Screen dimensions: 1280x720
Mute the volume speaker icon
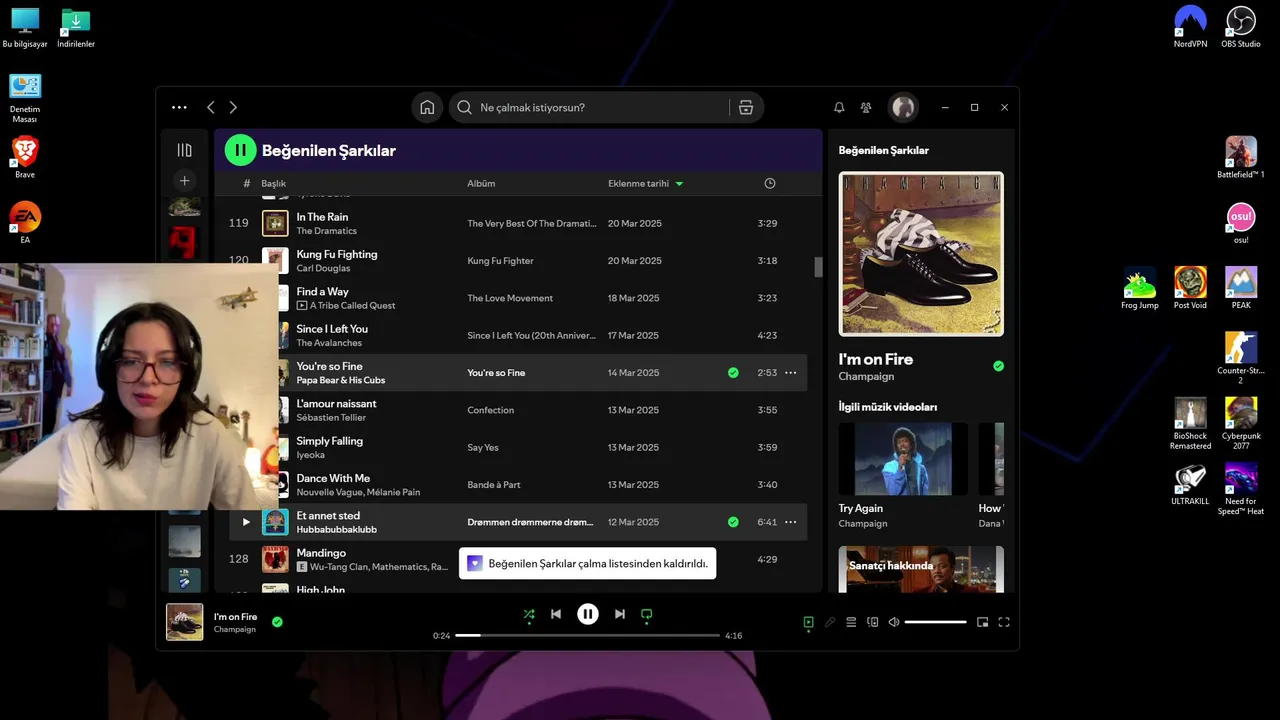pos(894,622)
